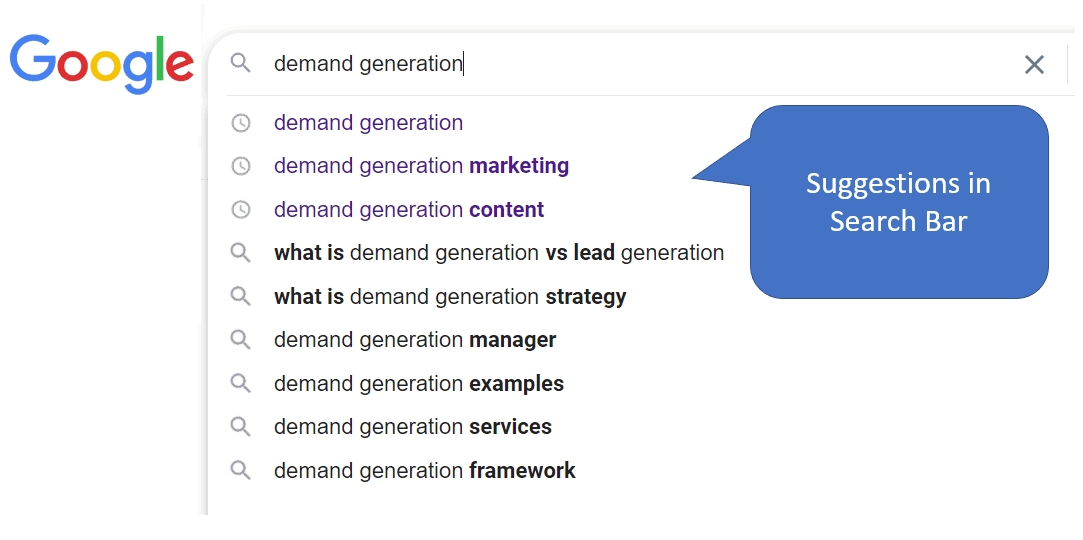Click the blue 'Suggestions in Search Bar' callout
Screen dimensions: 1083x540
[x=898, y=202]
